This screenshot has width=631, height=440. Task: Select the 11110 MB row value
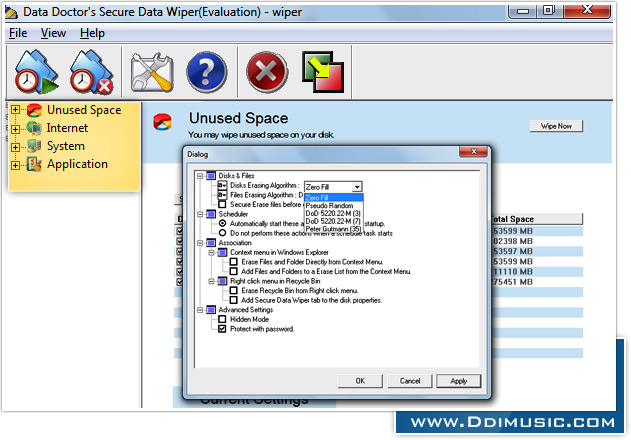(513, 272)
